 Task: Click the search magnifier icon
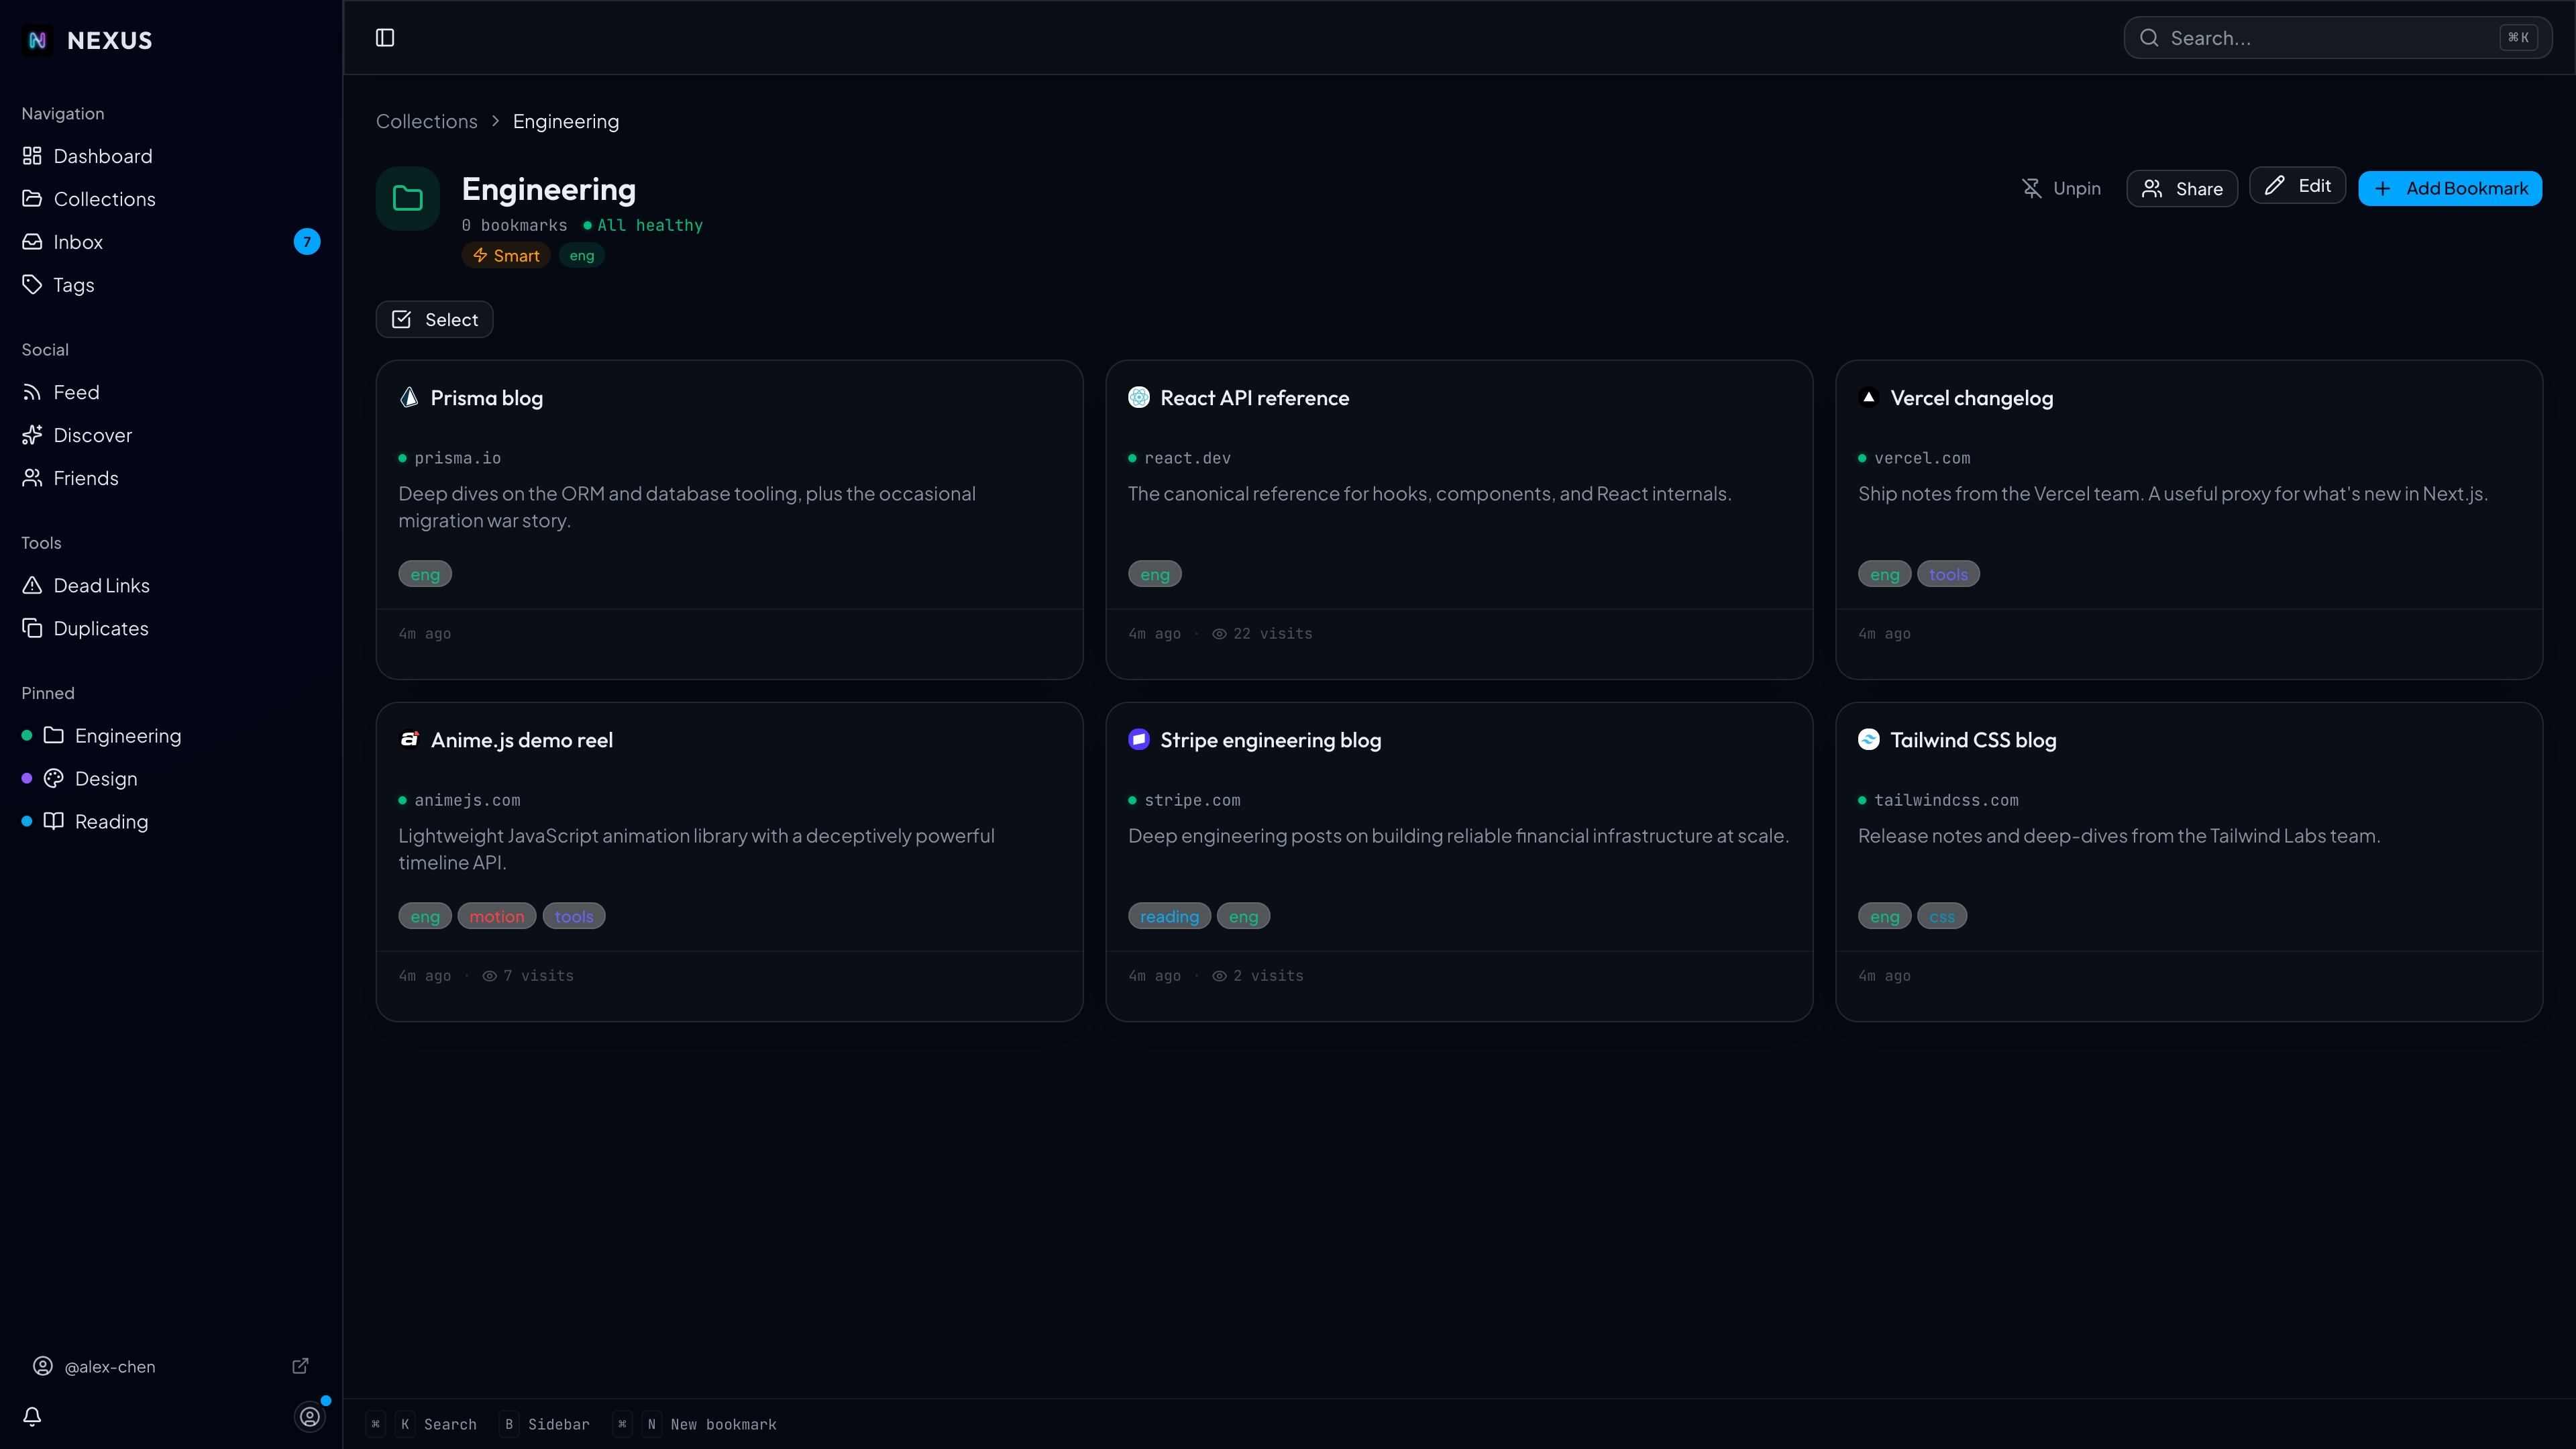[2149, 38]
